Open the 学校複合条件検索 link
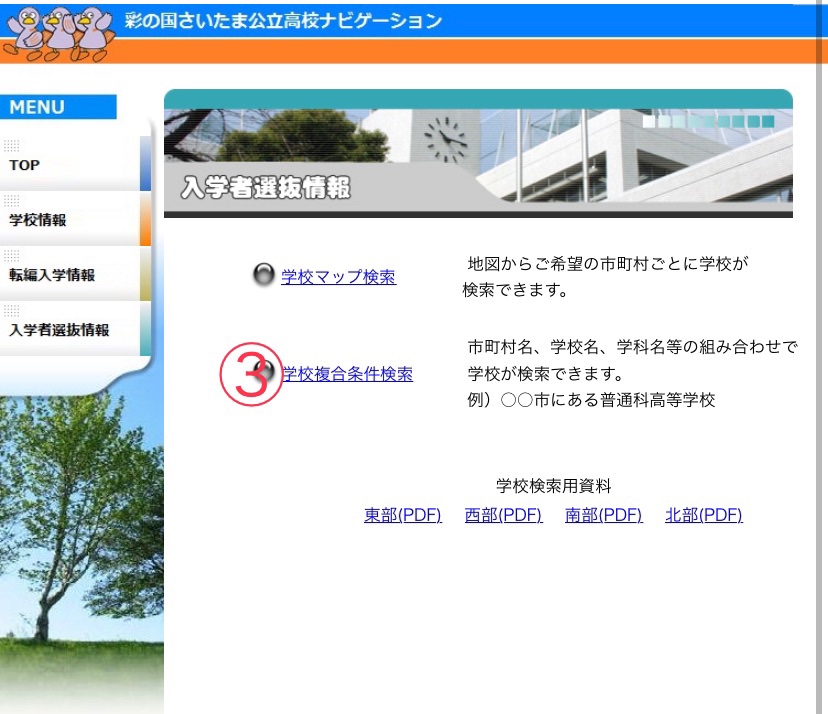This screenshot has width=828, height=714. (x=347, y=374)
